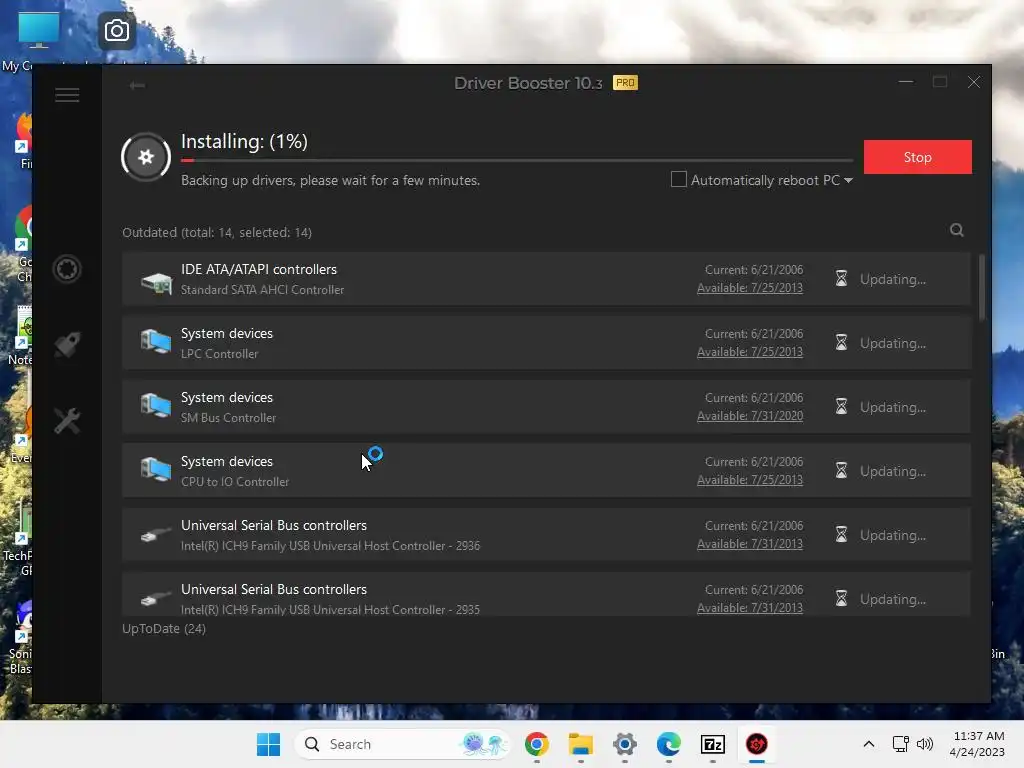Screen dimensions: 1024x768
Task: Click the Outdated (total: 14, selected: 14) label
Action: pyautogui.click(x=217, y=232)
